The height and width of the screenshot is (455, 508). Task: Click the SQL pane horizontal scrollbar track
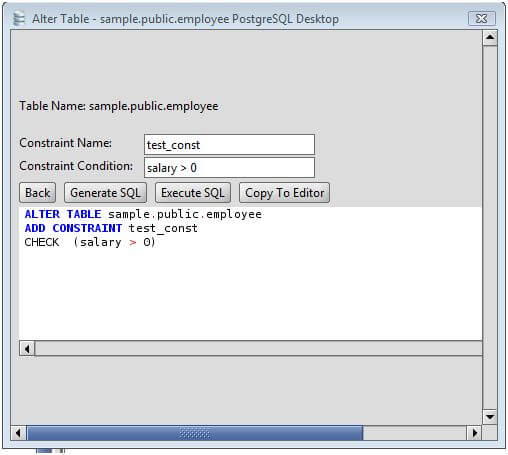click(258, 349)
